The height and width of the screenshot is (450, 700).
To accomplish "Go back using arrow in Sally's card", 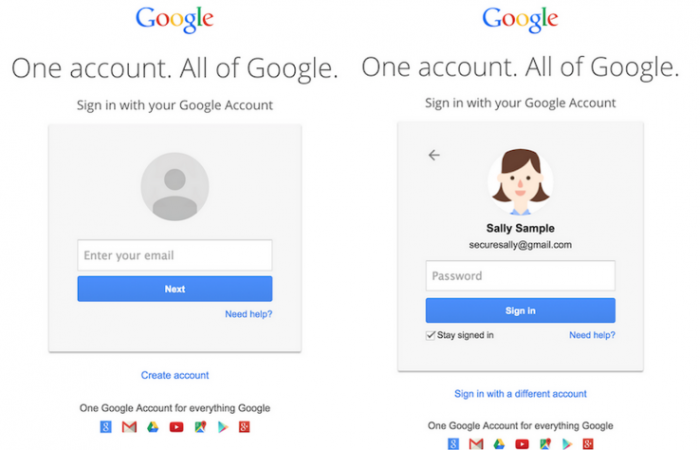I will point(433,155).
